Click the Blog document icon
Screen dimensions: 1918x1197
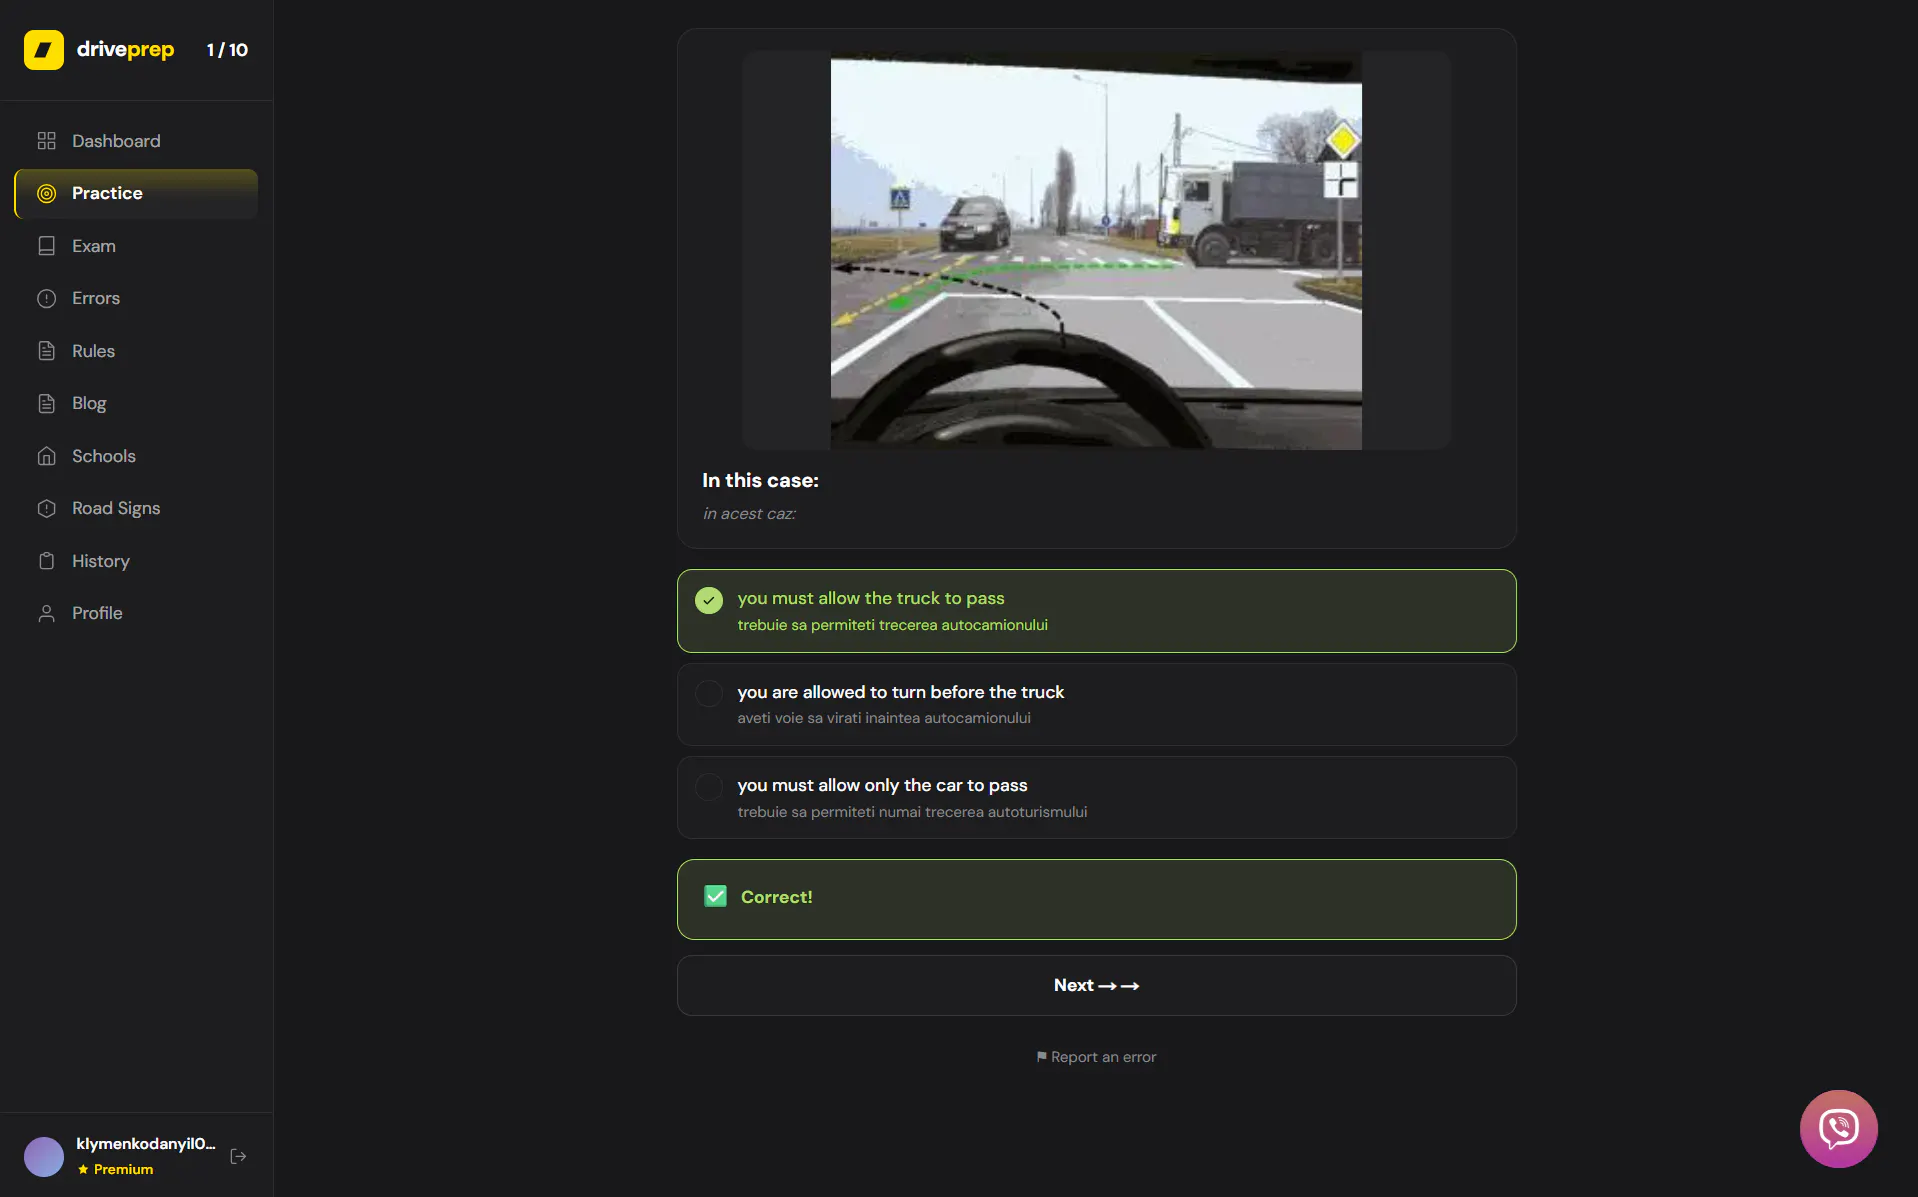pos(46,403)
